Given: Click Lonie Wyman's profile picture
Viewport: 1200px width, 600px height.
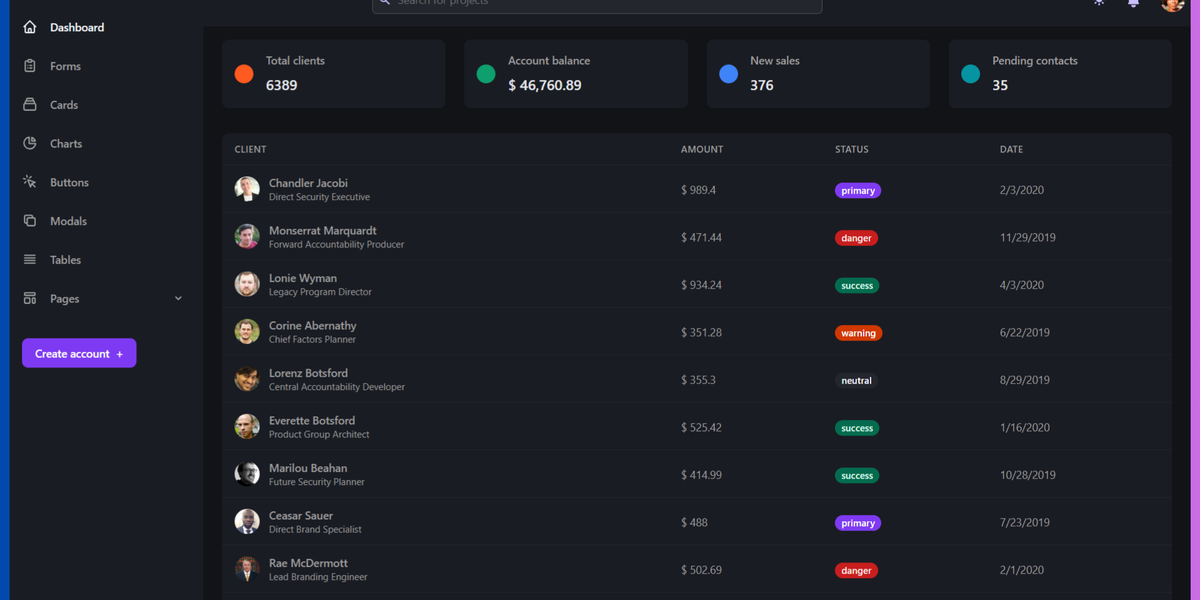Looking at the screenshot, I should 247,284.
